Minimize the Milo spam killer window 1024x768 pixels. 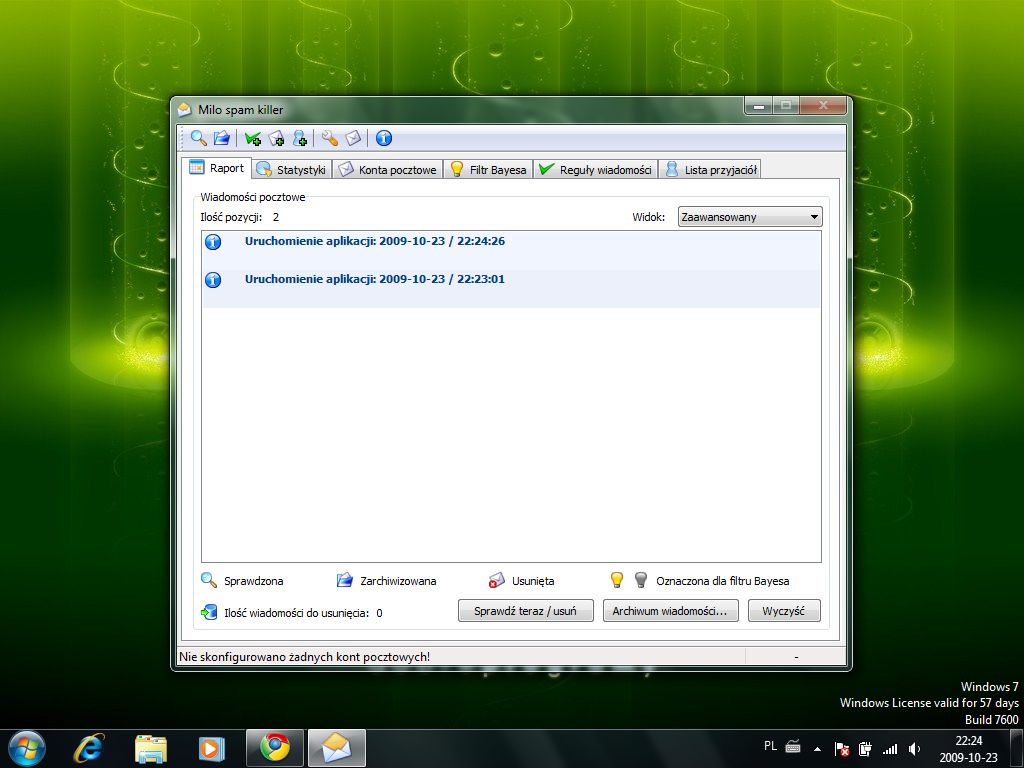759,105
